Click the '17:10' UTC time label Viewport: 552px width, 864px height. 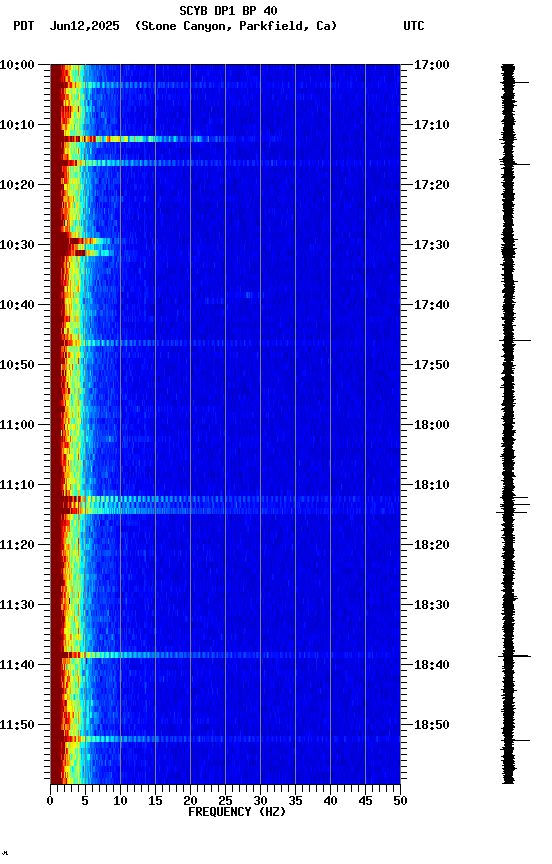[432, 125]
